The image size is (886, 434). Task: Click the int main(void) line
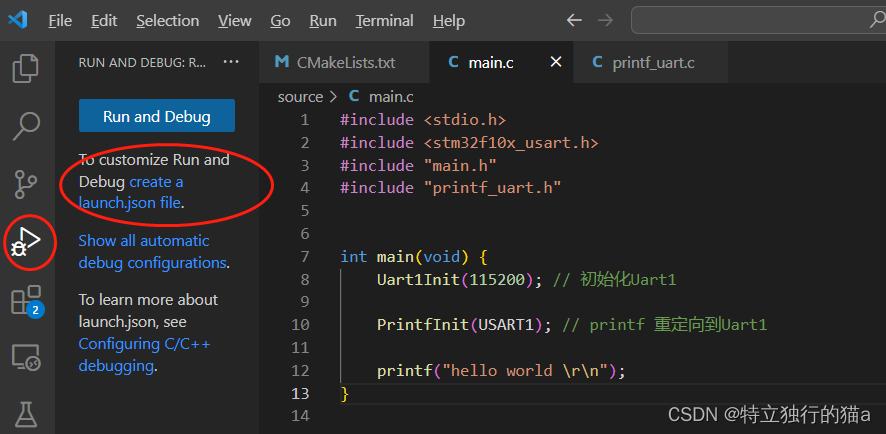tap(413, 257)
